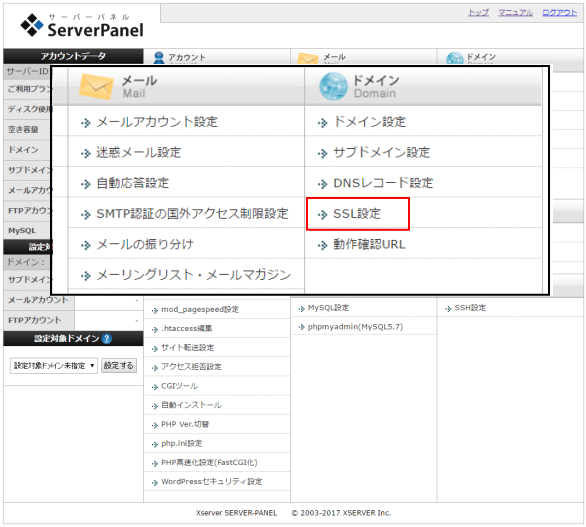Open 自動インストール
Image resolution: width=586 pixels, height=527 pixels.
[191, 405]
